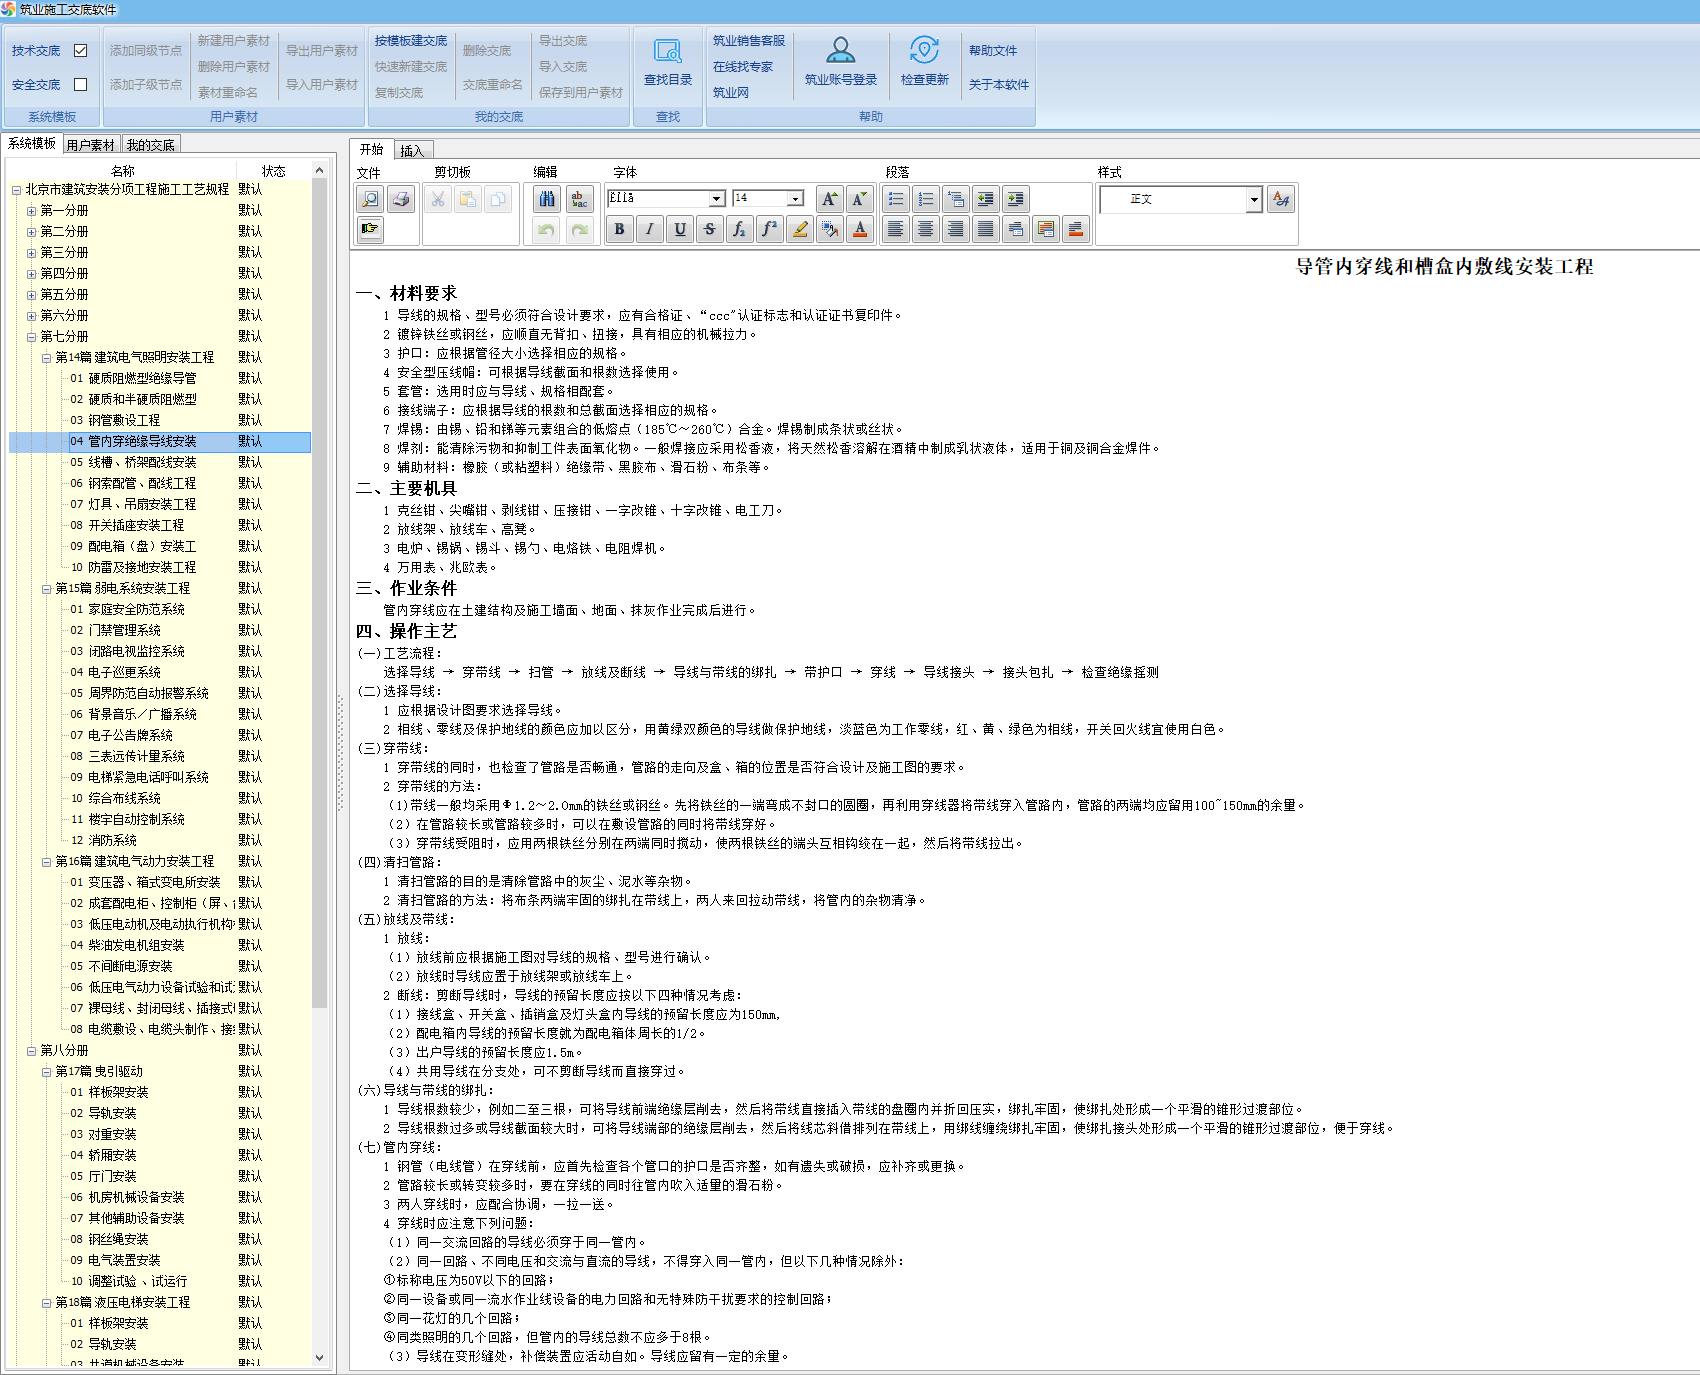Align text right
The height and width of the screenshot is (1375, 1700).
(955, 229)
